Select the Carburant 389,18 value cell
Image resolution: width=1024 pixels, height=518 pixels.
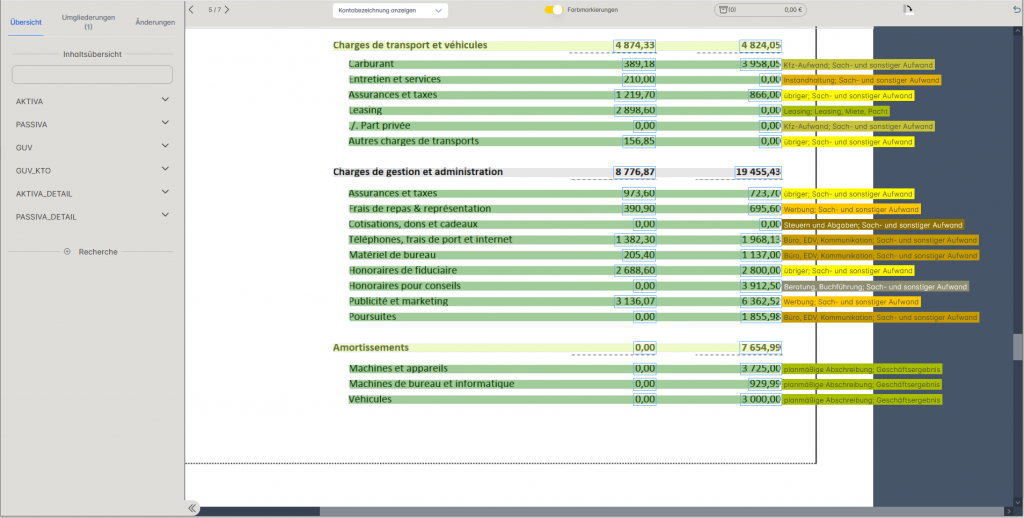coord(635,64)
